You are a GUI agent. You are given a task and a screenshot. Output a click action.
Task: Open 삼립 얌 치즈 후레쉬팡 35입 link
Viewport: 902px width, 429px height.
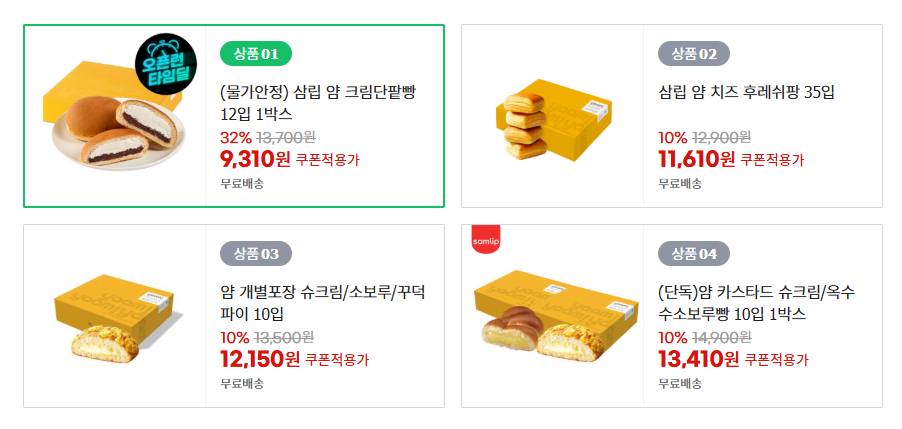tap(746, 93)
